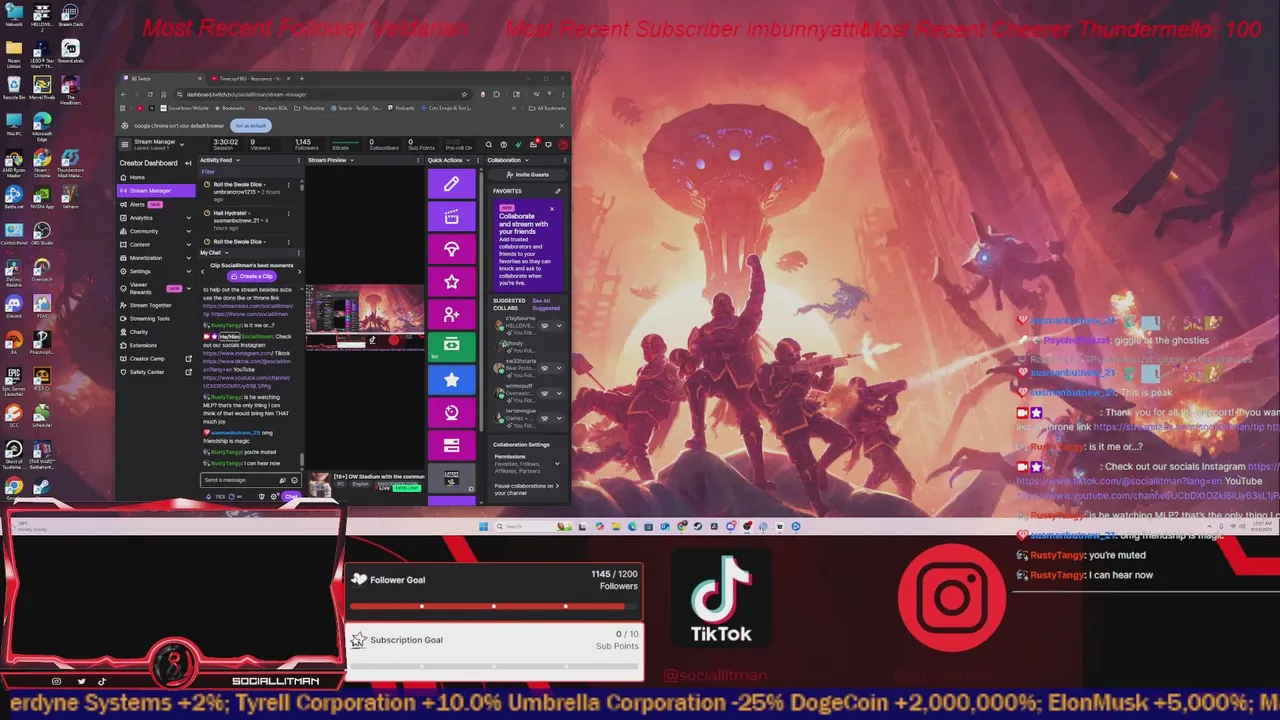Click stream preview thumbnail image

pos(365,318)
